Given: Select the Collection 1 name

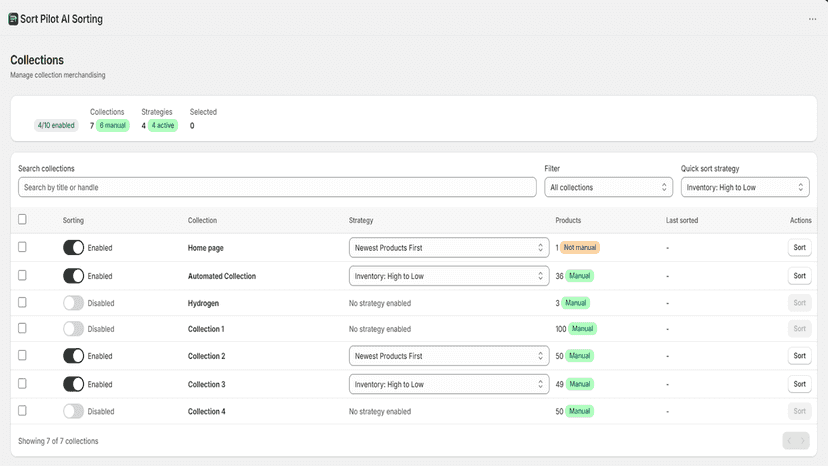Looking at the screenshot, I should 206,329.
